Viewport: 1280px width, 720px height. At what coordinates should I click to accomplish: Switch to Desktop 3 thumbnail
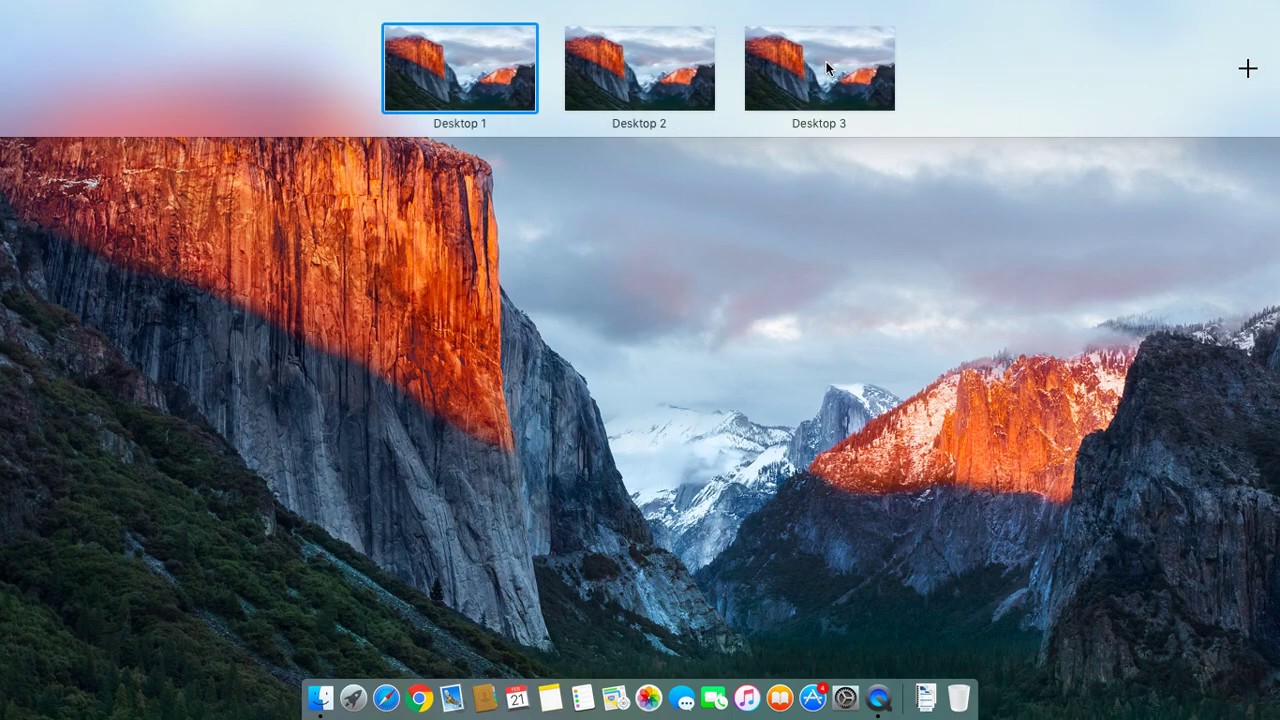820,68
